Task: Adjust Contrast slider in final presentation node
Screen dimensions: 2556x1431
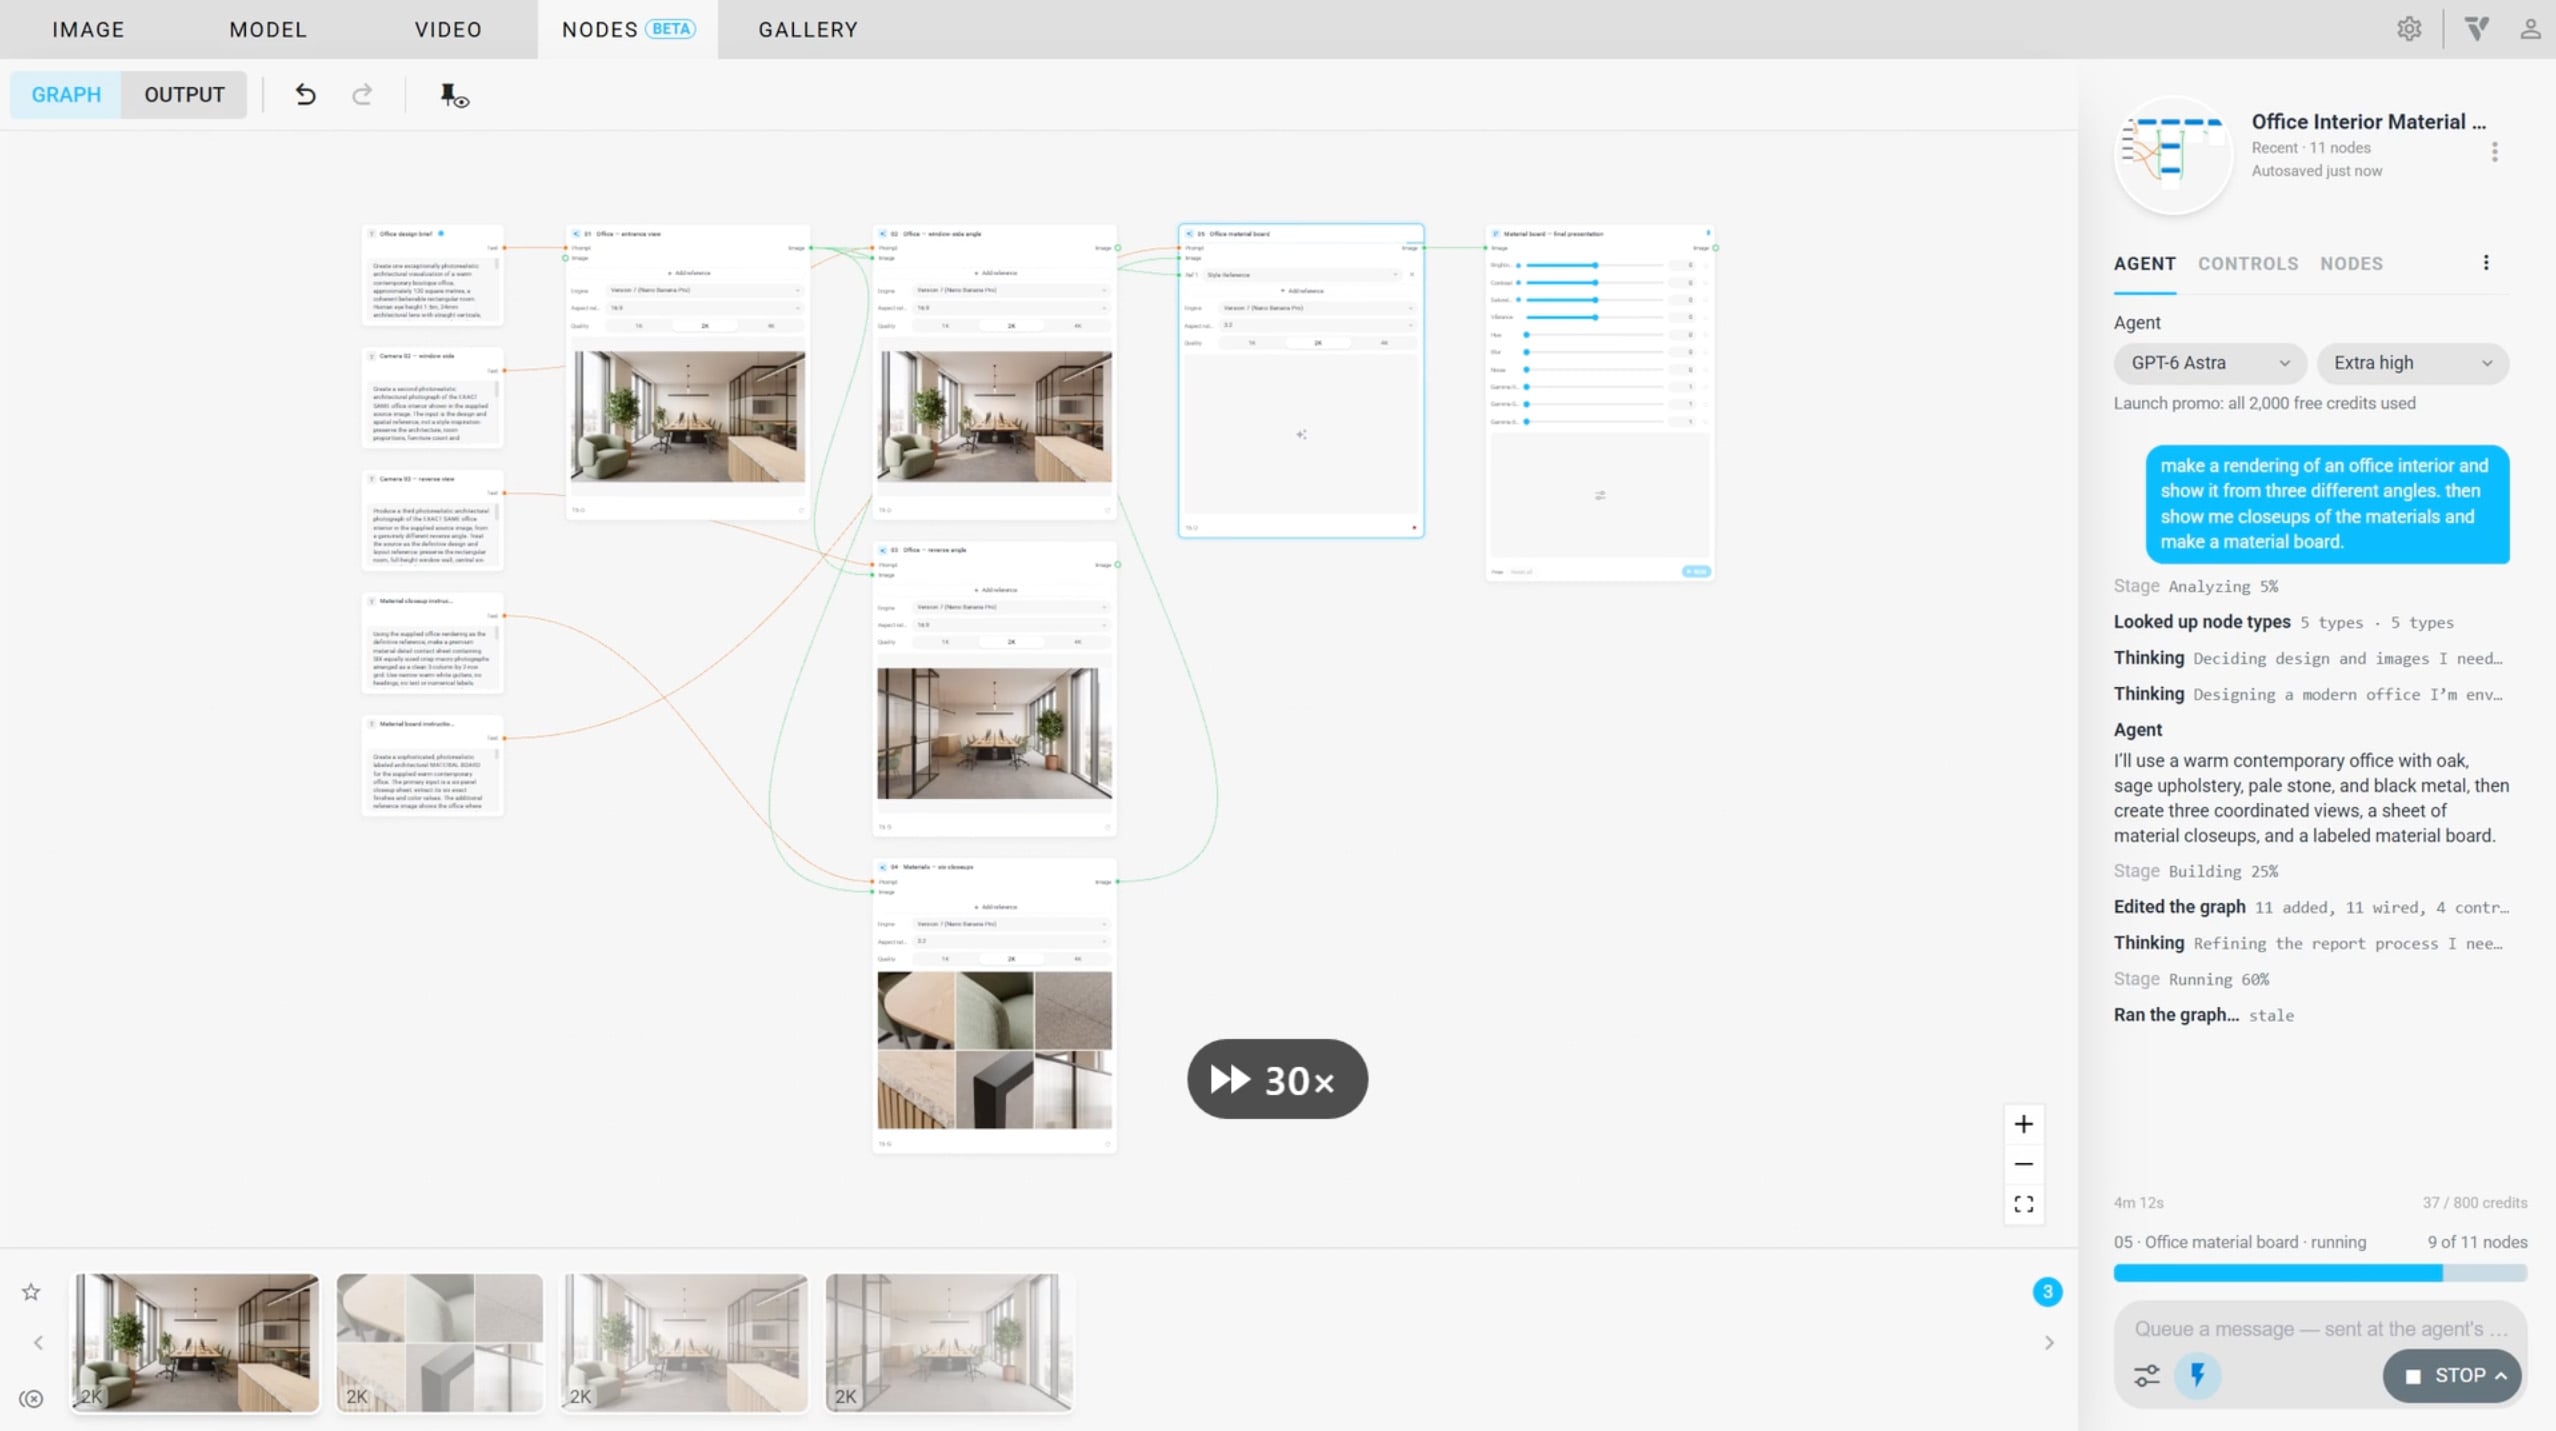Action: (x=1595, y=282)
